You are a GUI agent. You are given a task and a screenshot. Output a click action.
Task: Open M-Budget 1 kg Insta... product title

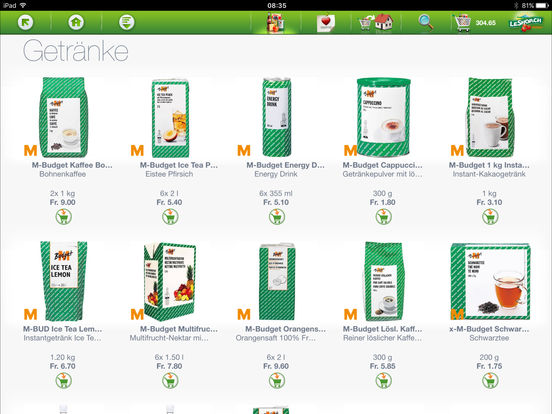click(489, 165)
